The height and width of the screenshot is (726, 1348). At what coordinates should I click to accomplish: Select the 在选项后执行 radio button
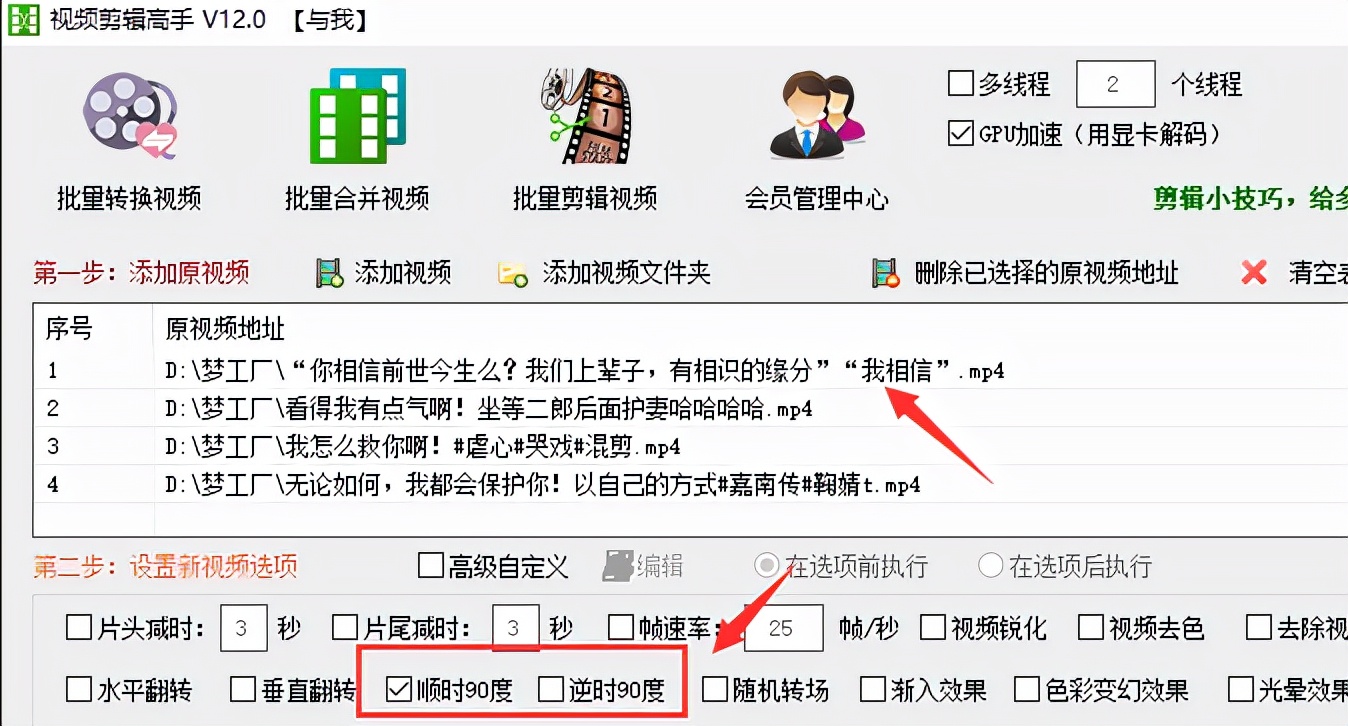coord(991,566)
